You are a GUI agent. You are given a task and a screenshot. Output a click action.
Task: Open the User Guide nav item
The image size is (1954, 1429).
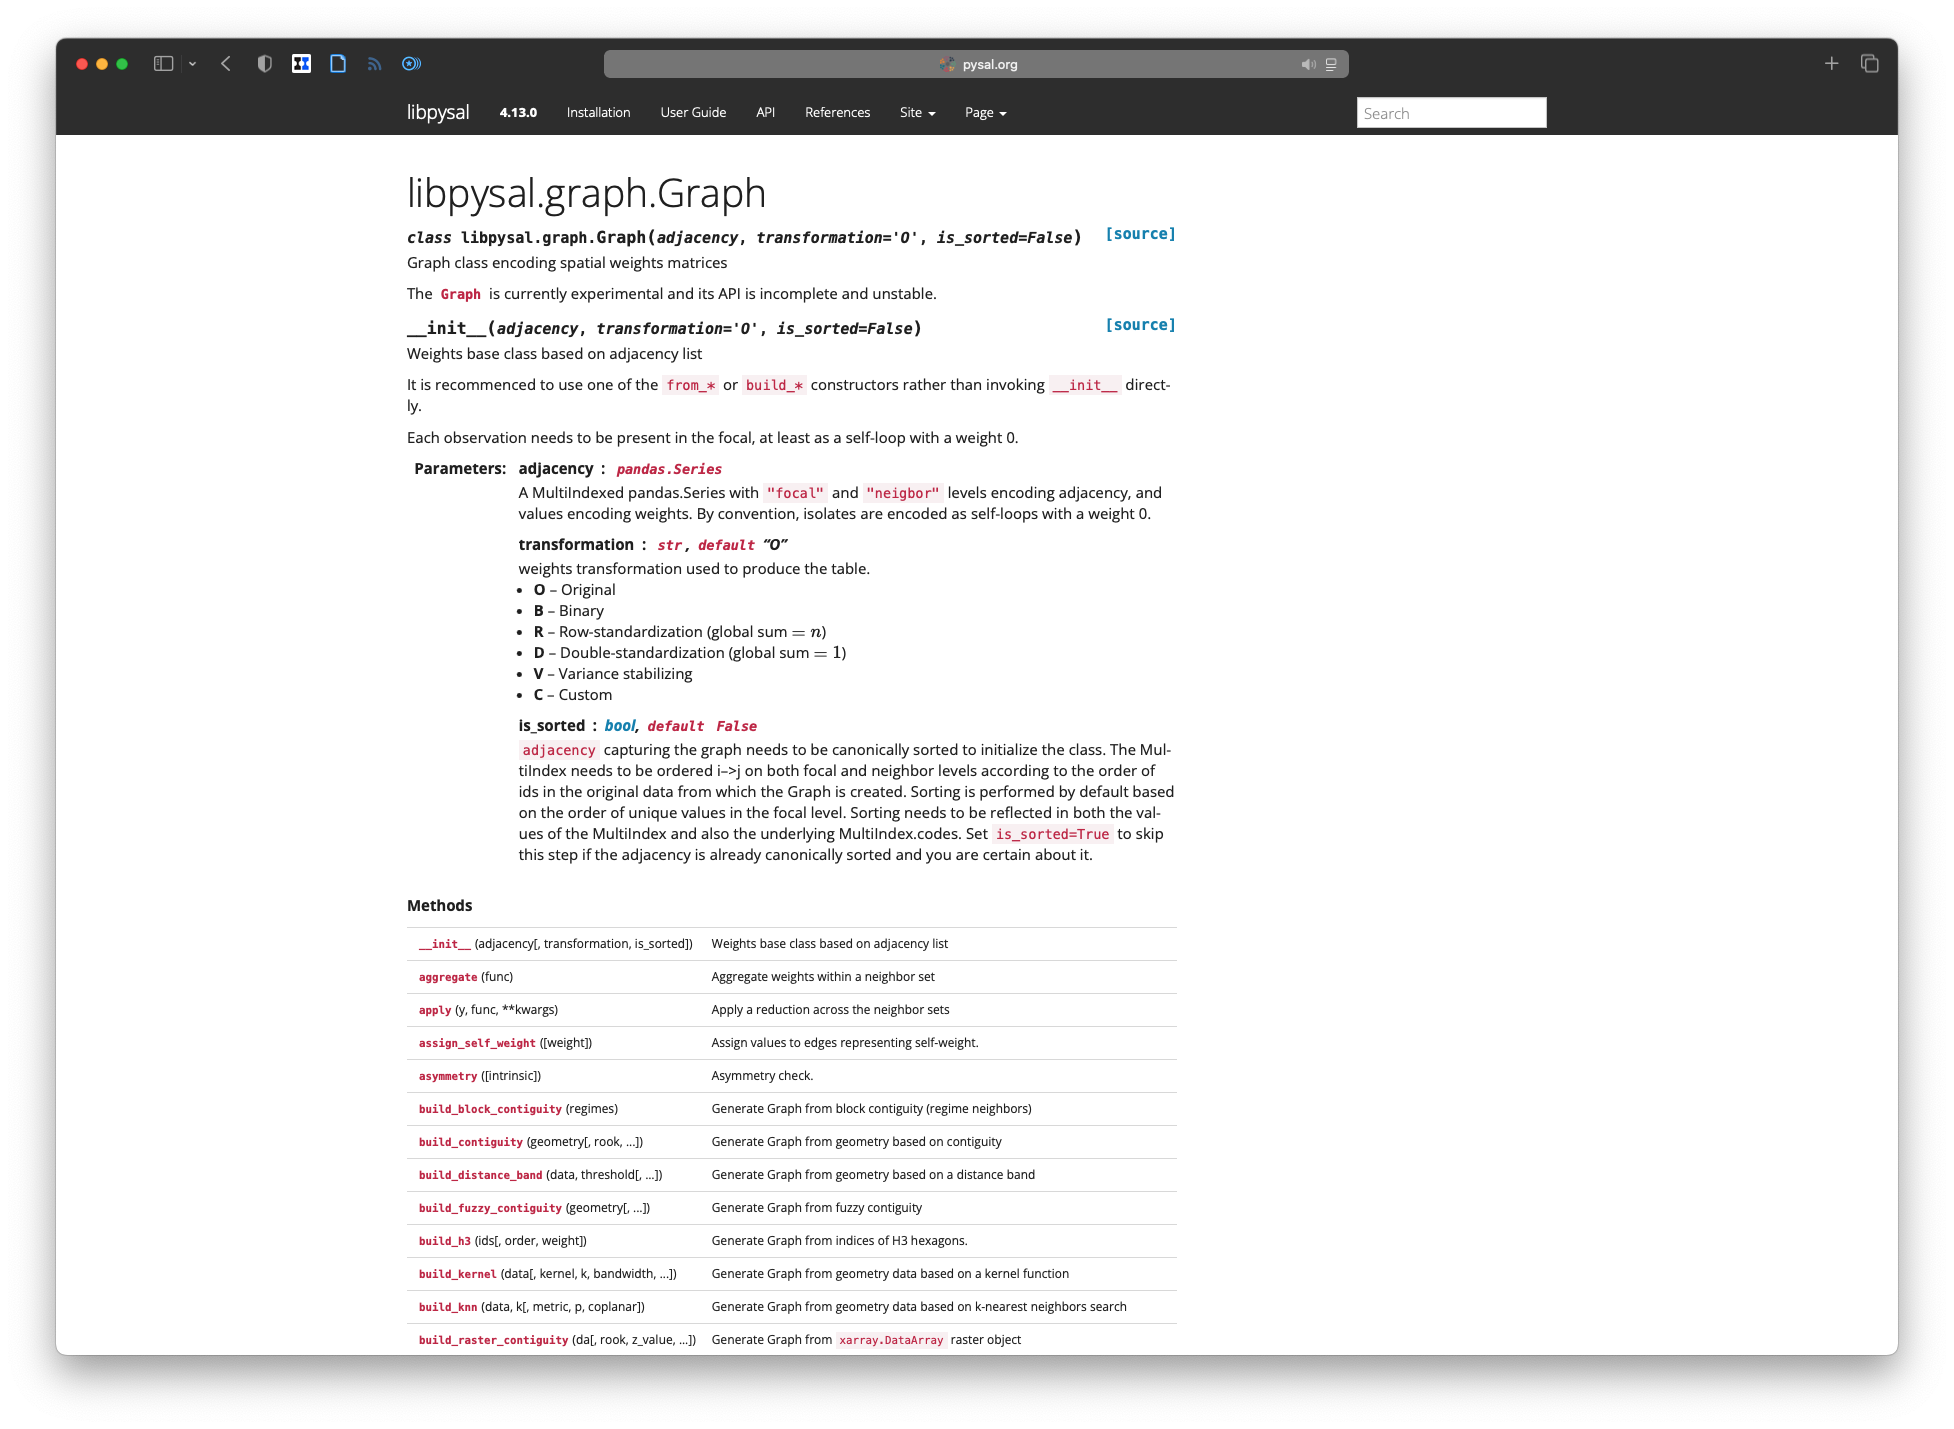[x=693, y=113]
